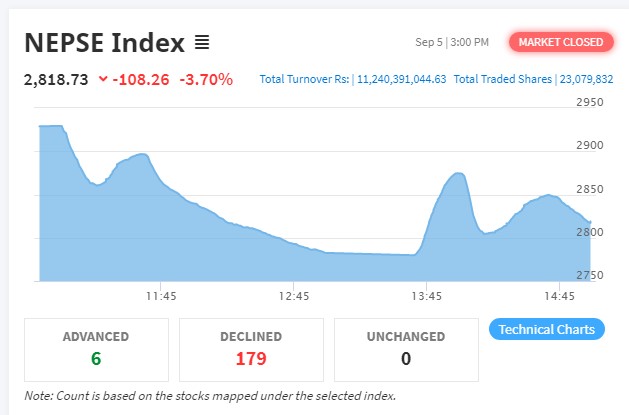Click the 13:45 time axis label
Screen dimensions: 629x415
[427, 296]
